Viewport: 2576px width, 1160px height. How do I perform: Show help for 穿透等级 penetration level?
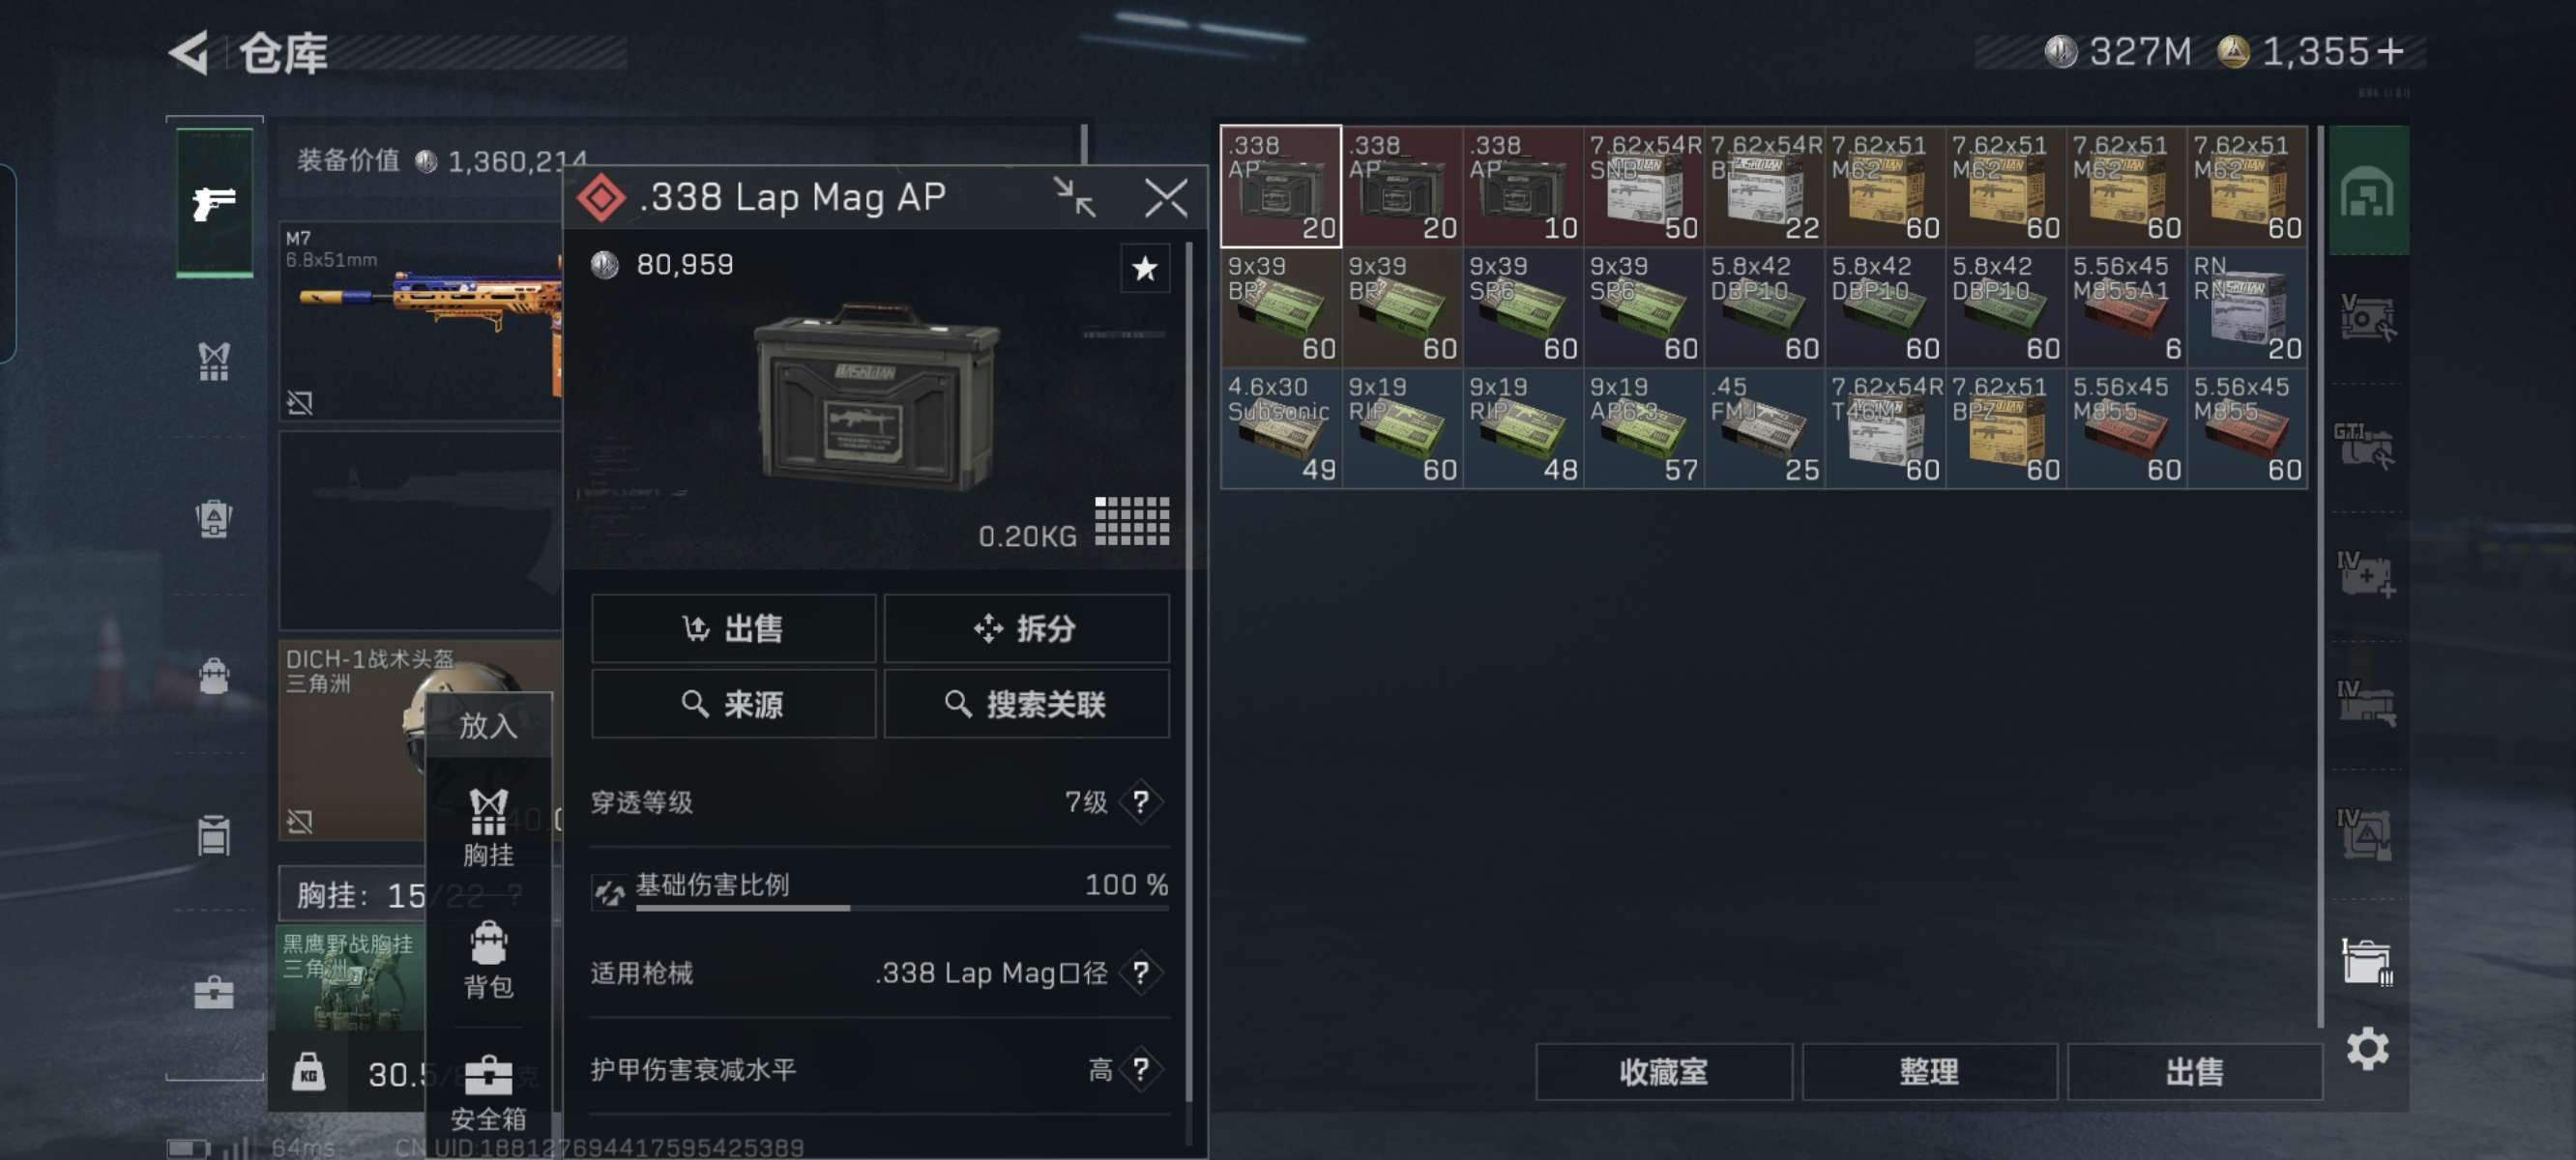(1141, 802)
